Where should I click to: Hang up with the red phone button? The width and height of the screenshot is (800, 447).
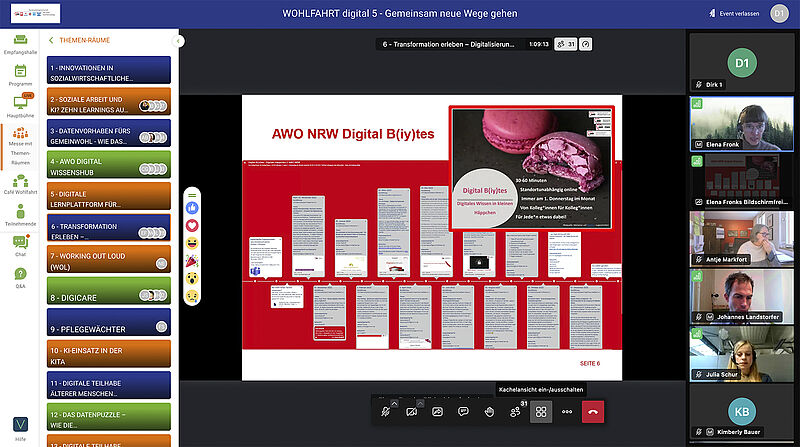pos(593,411)
